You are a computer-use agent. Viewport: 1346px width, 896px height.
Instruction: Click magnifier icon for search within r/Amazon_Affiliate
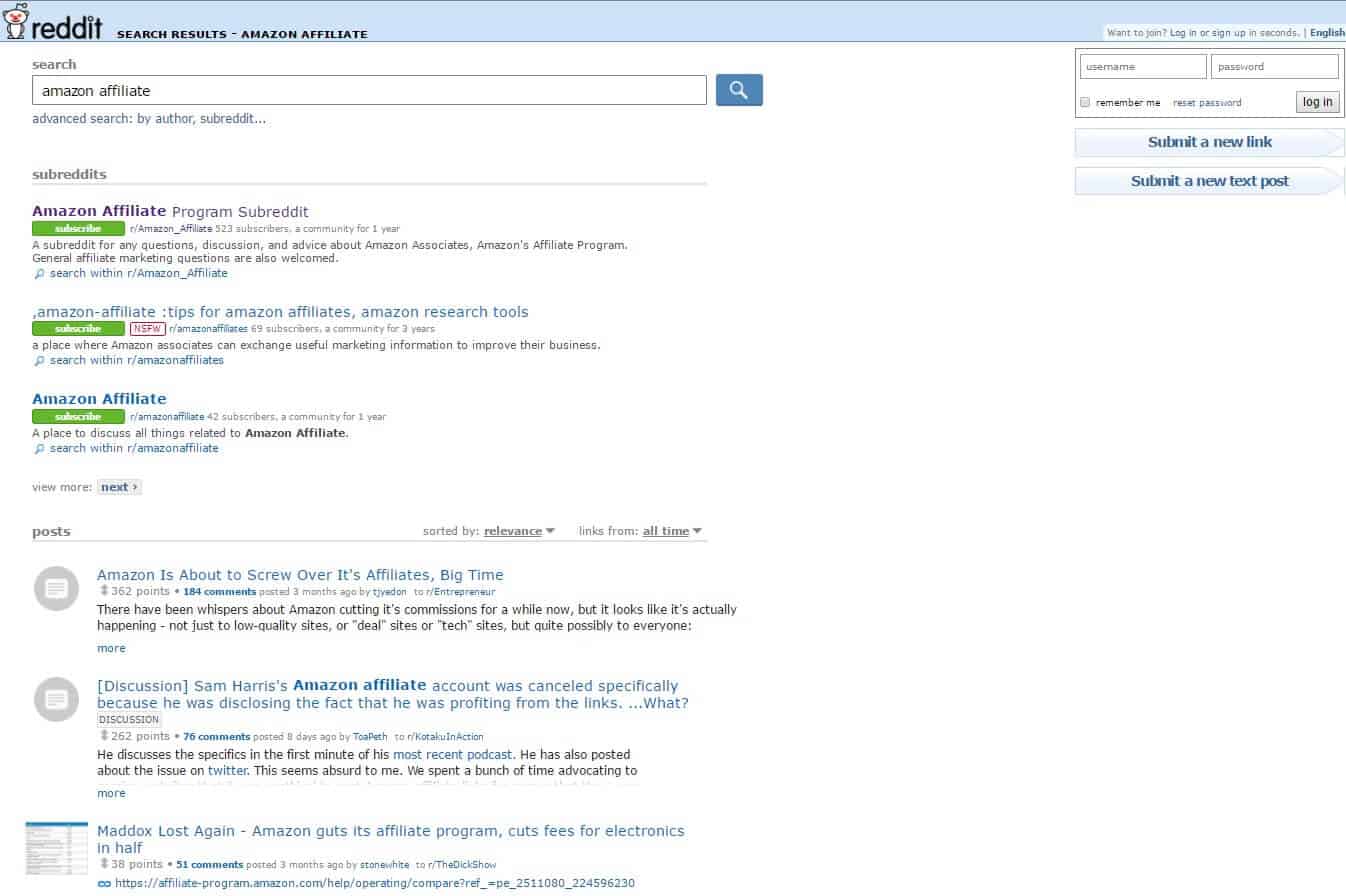click(39, 274)
